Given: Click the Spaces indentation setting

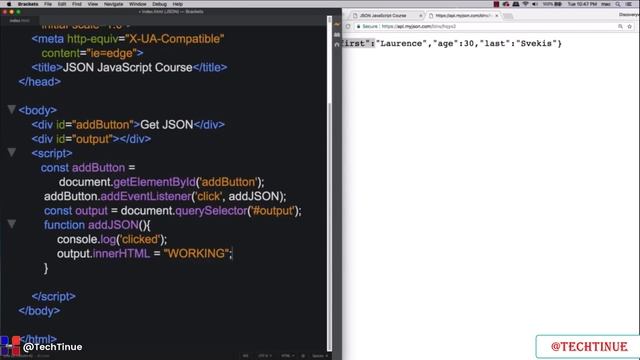Looking at the screenshot, I should click(x=320, y=356).
